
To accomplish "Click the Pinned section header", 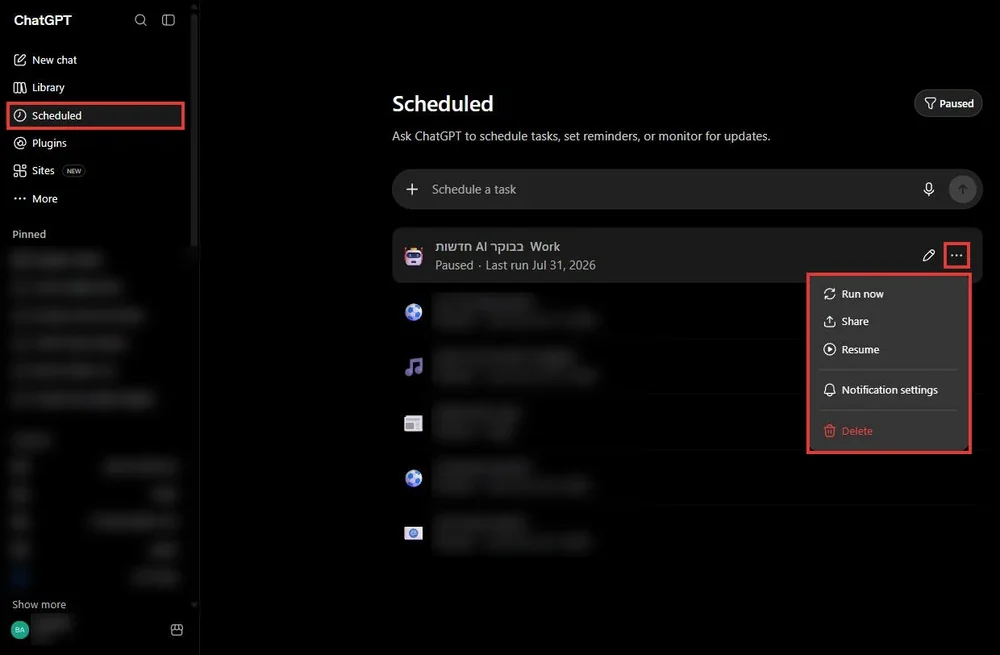I will (x=29, y=234).
